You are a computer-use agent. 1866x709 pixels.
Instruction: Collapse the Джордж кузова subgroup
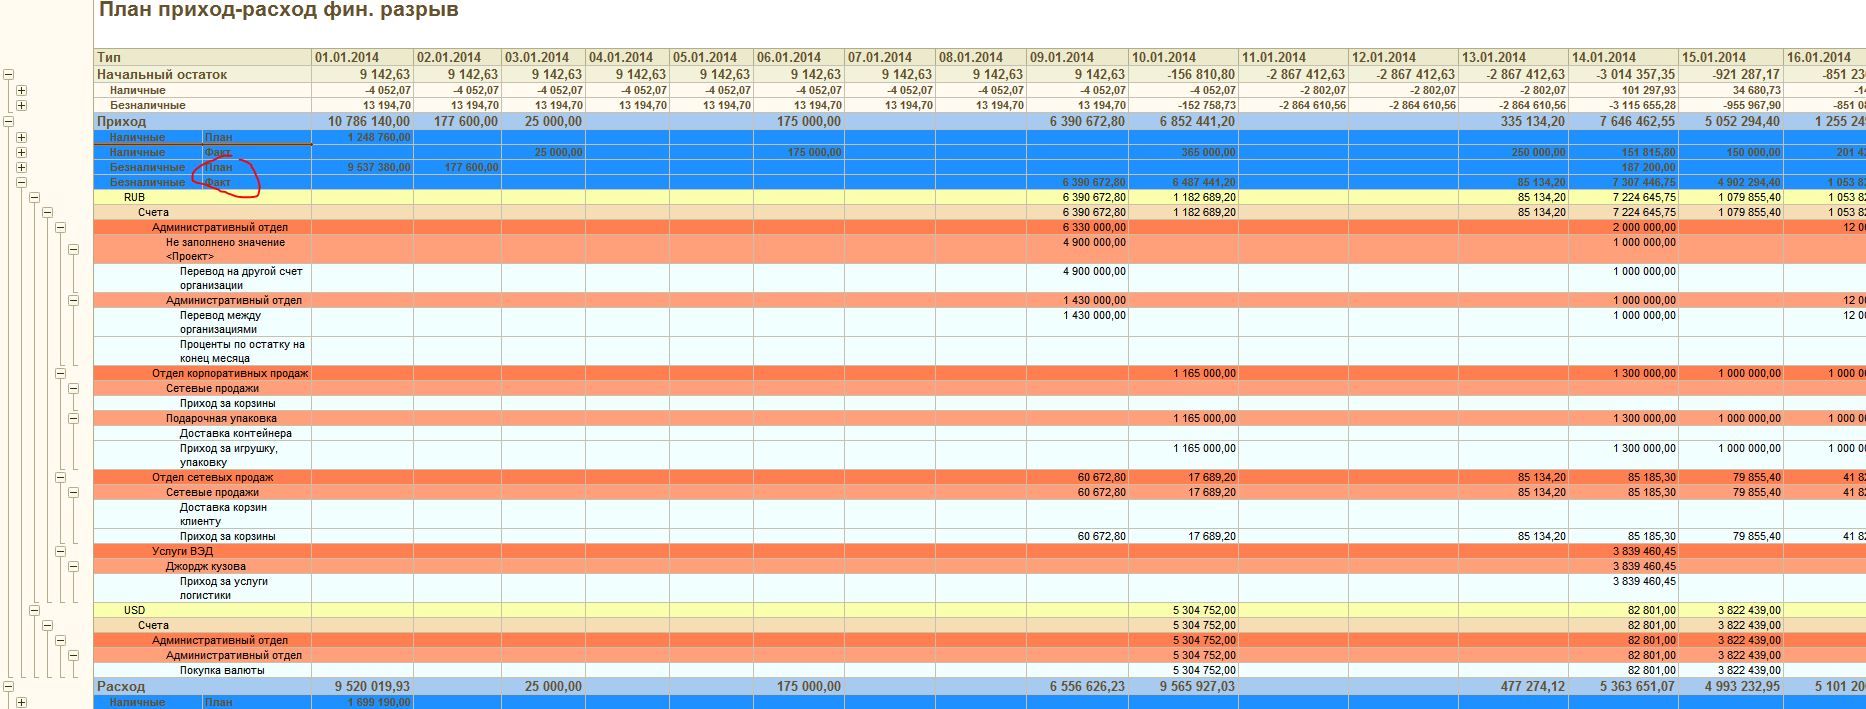click(x=73, y=566)
